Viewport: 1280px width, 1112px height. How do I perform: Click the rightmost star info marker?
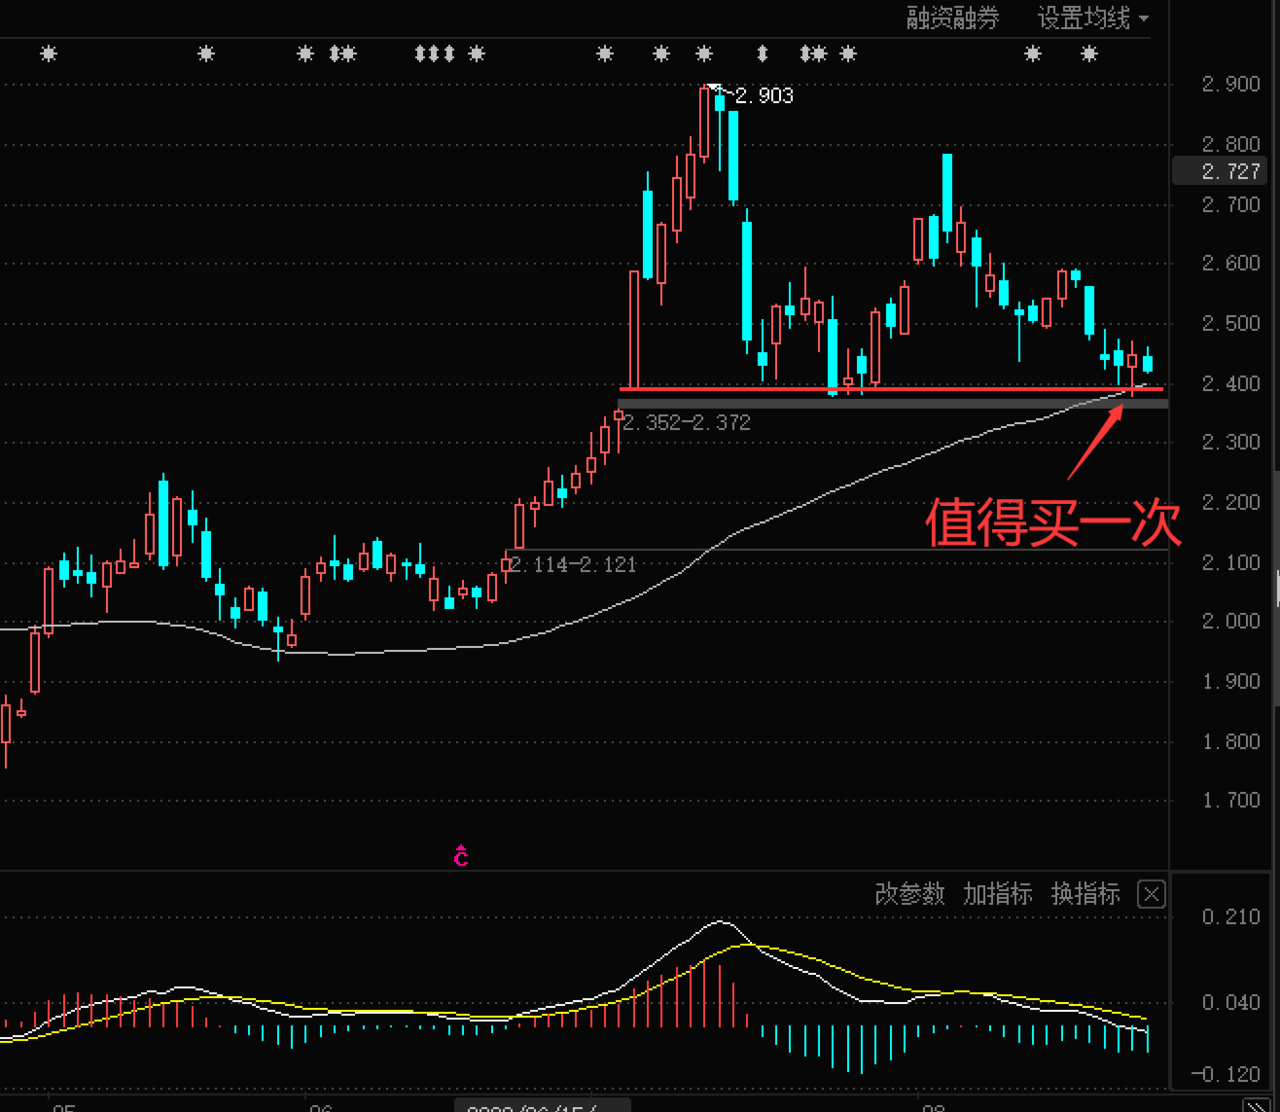[1089, 53]
